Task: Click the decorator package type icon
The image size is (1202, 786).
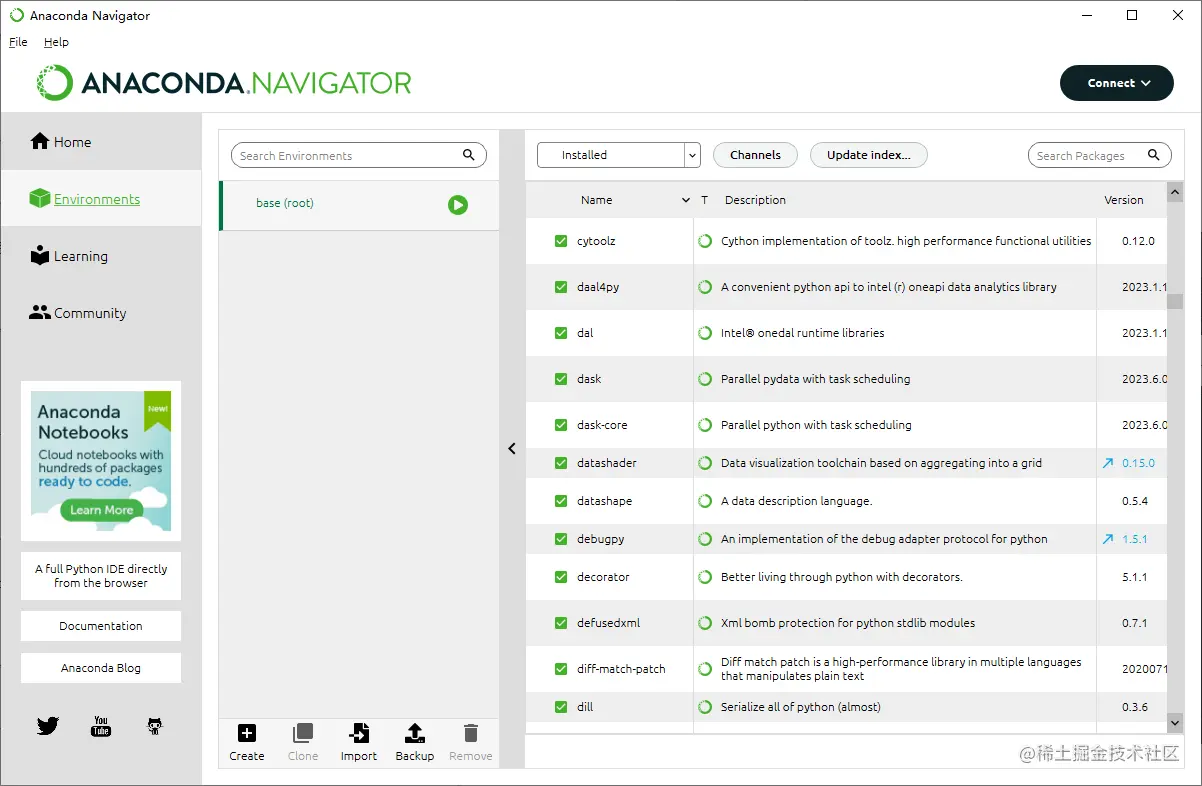Action: coord(706,577)
